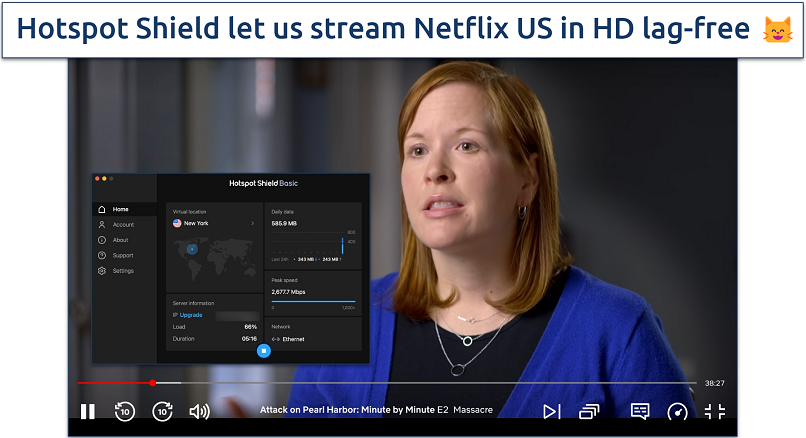Click the Hotspot Shield Basic title
This screenshot has height=438, width=806.
[x=263, y=183]
